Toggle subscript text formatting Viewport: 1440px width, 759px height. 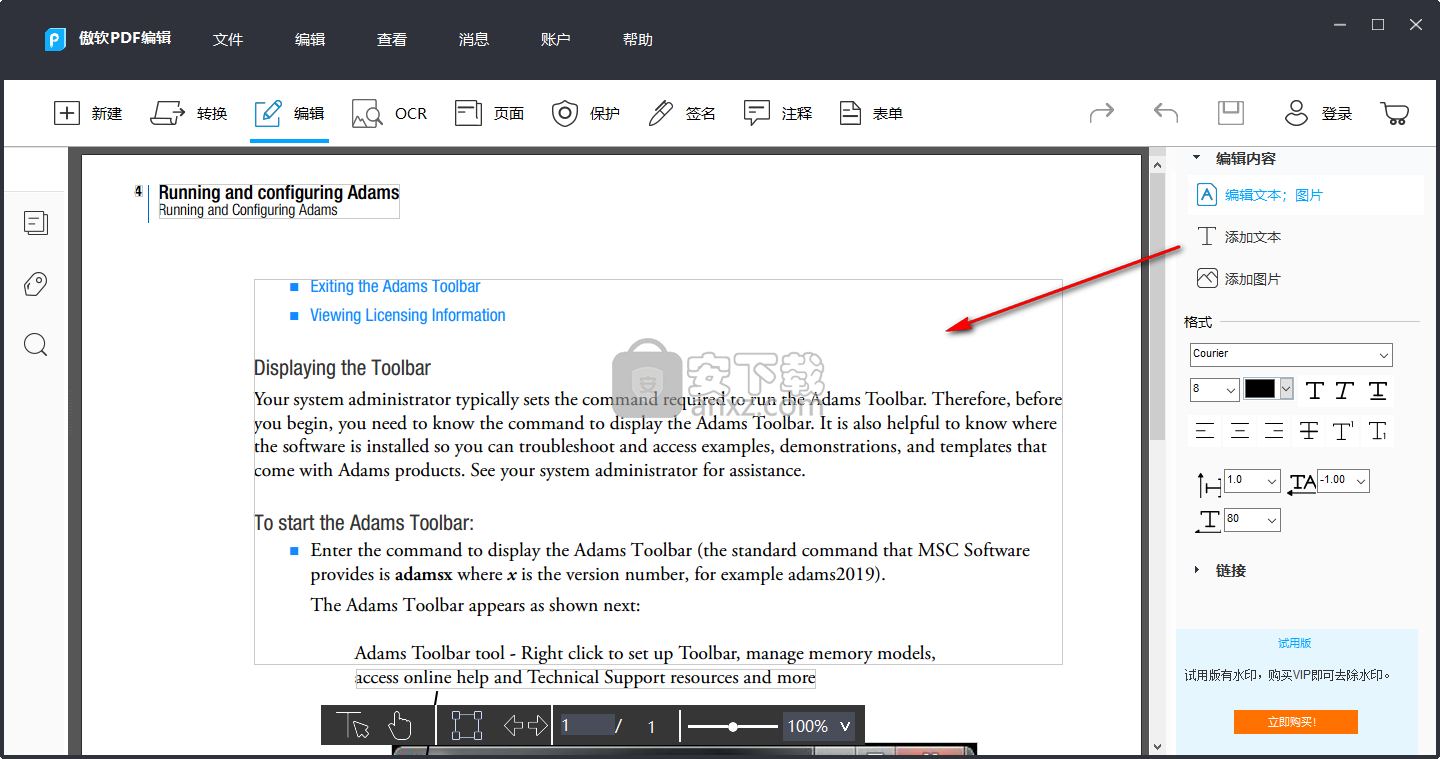(x=1377, y=431)
